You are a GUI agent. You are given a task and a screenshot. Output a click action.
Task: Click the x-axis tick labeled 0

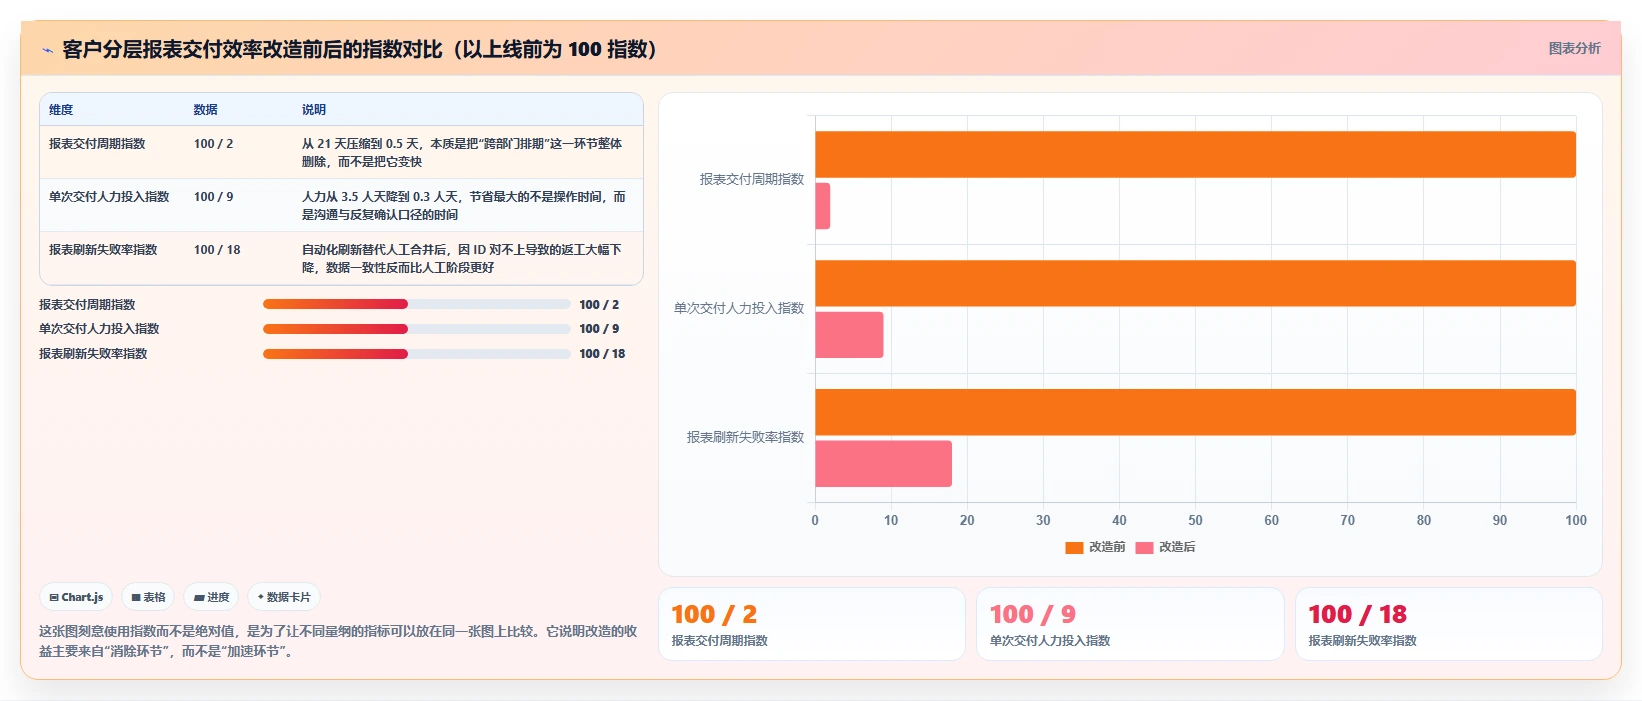pos(815,520)
